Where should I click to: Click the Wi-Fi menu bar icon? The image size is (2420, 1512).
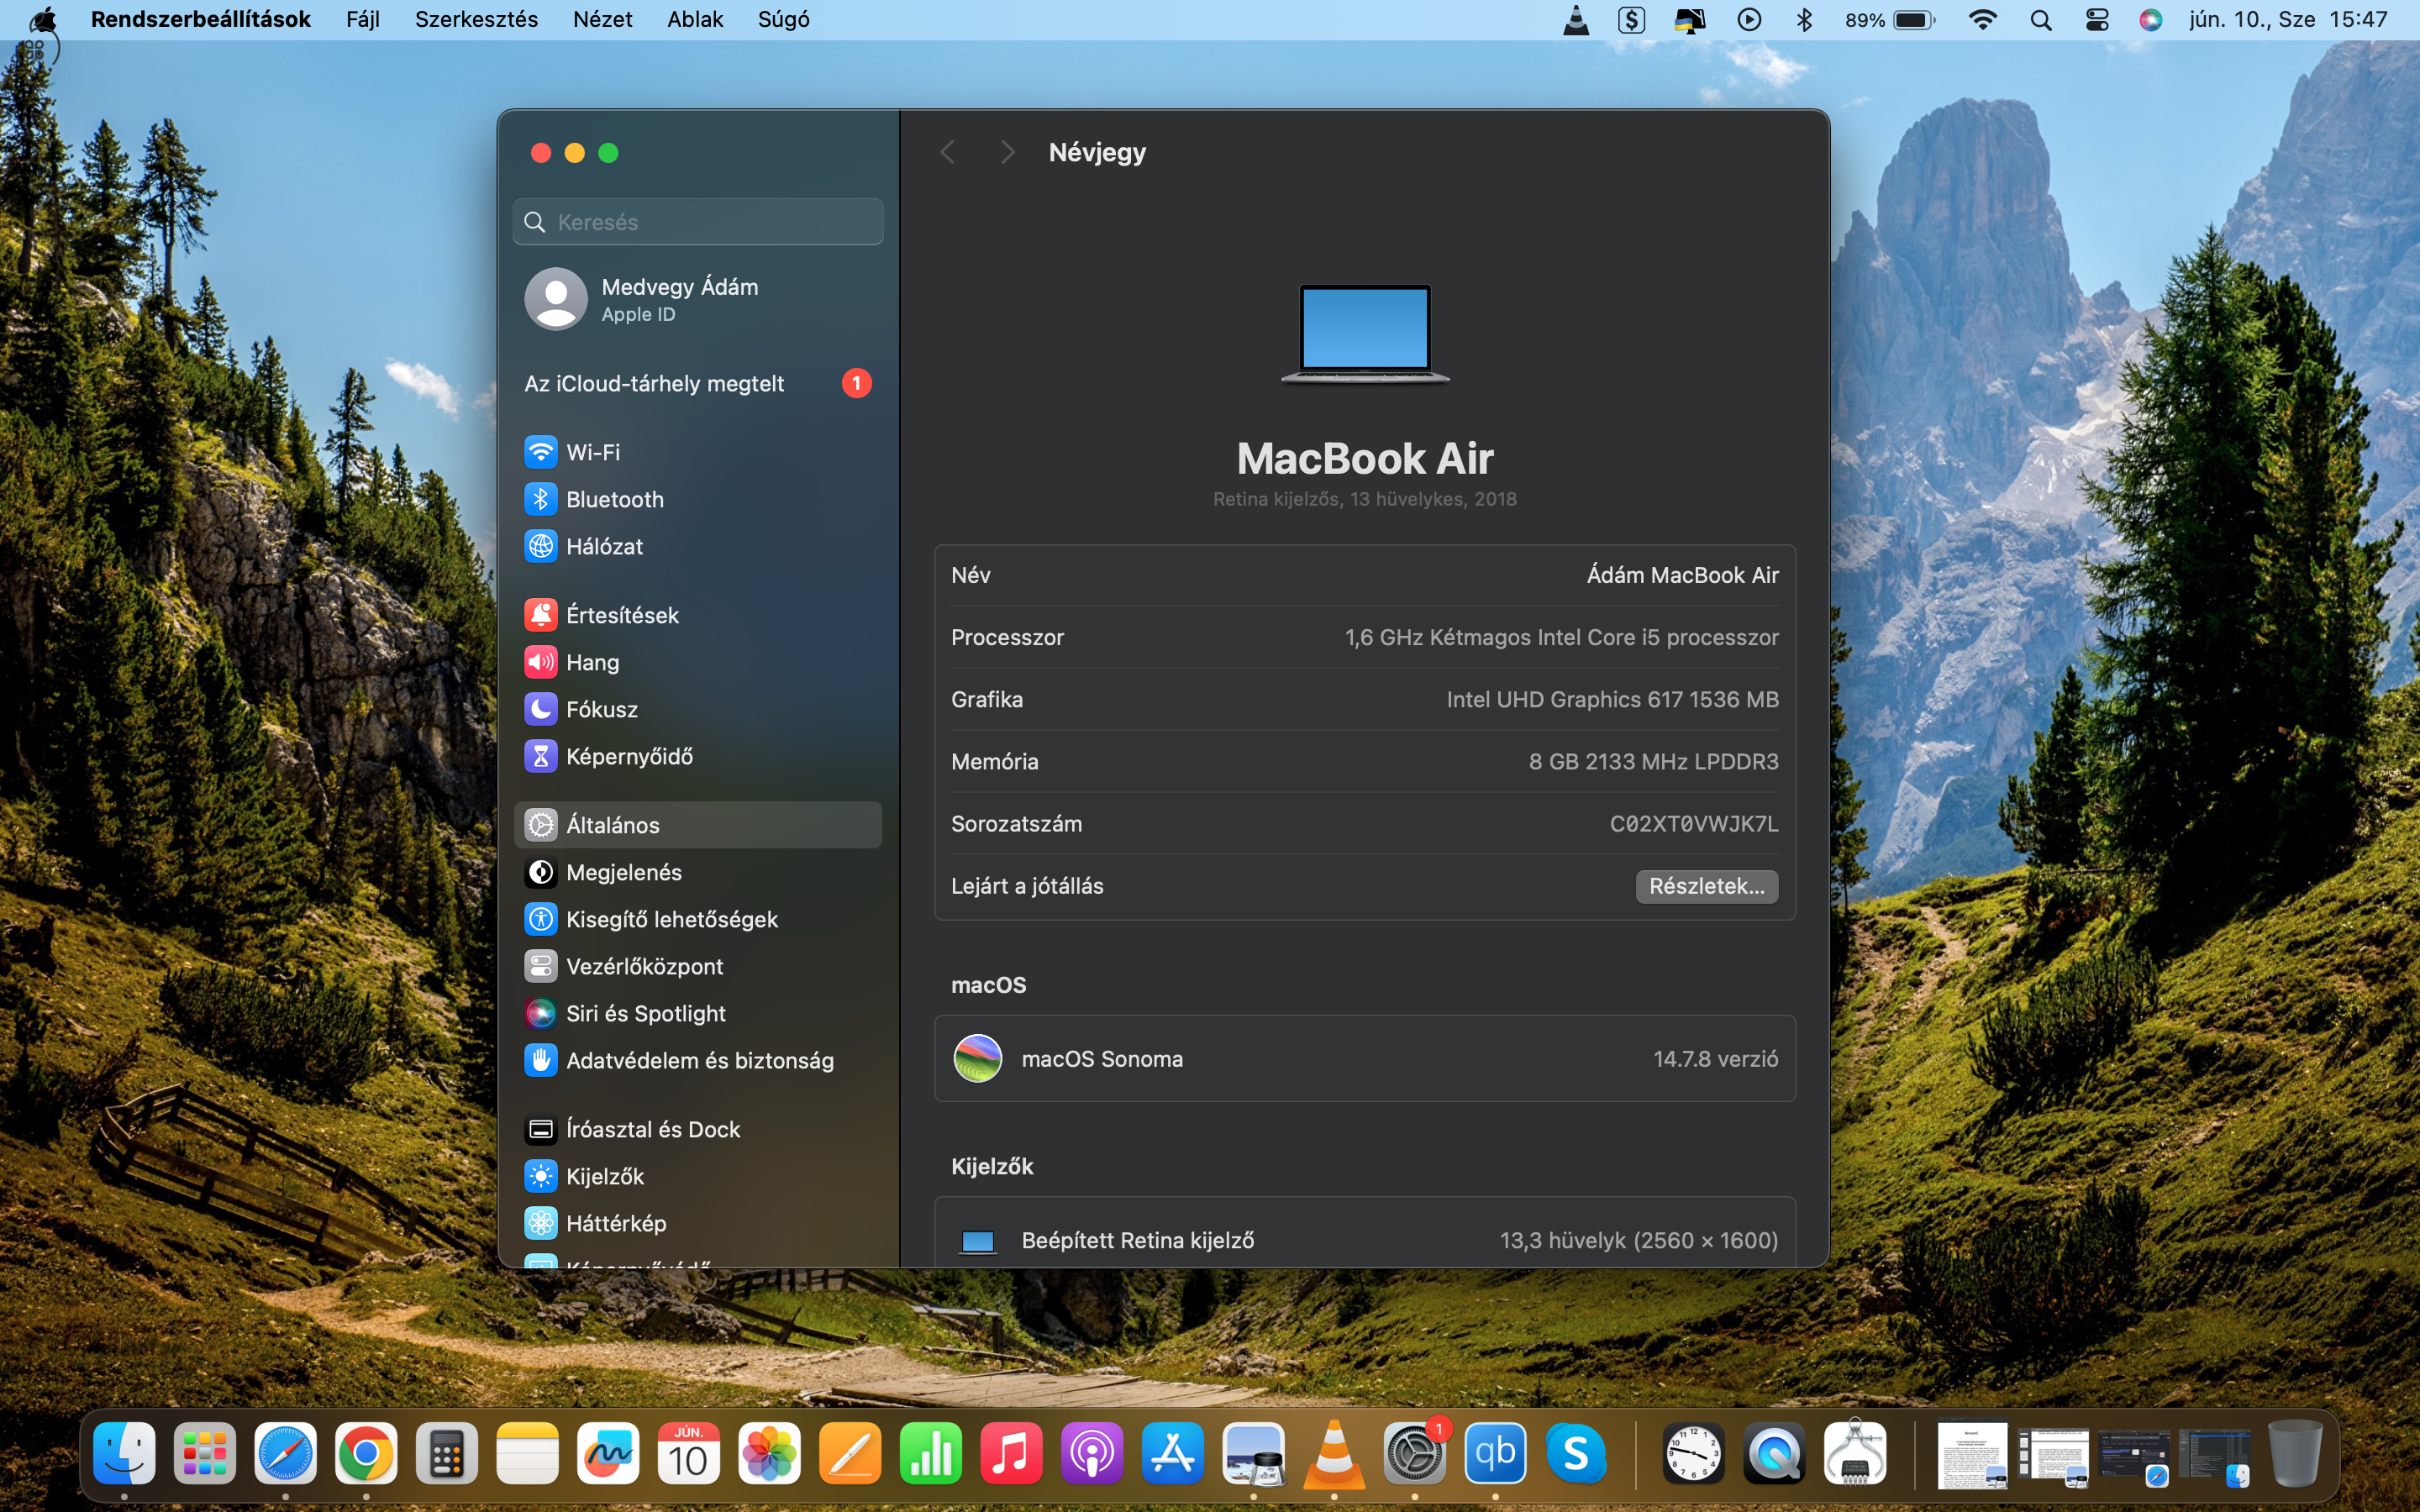point(1982,20)
